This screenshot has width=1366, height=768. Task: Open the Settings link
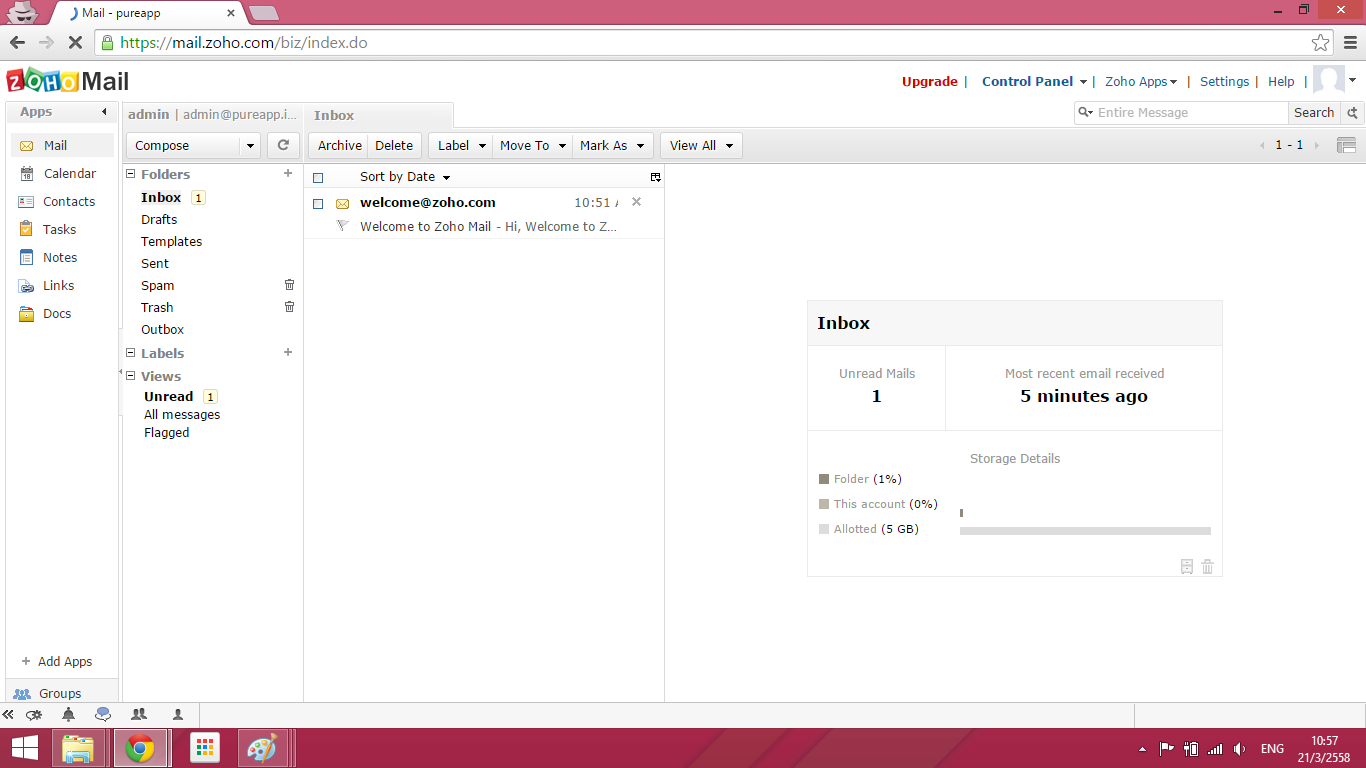coord(1224,82)
